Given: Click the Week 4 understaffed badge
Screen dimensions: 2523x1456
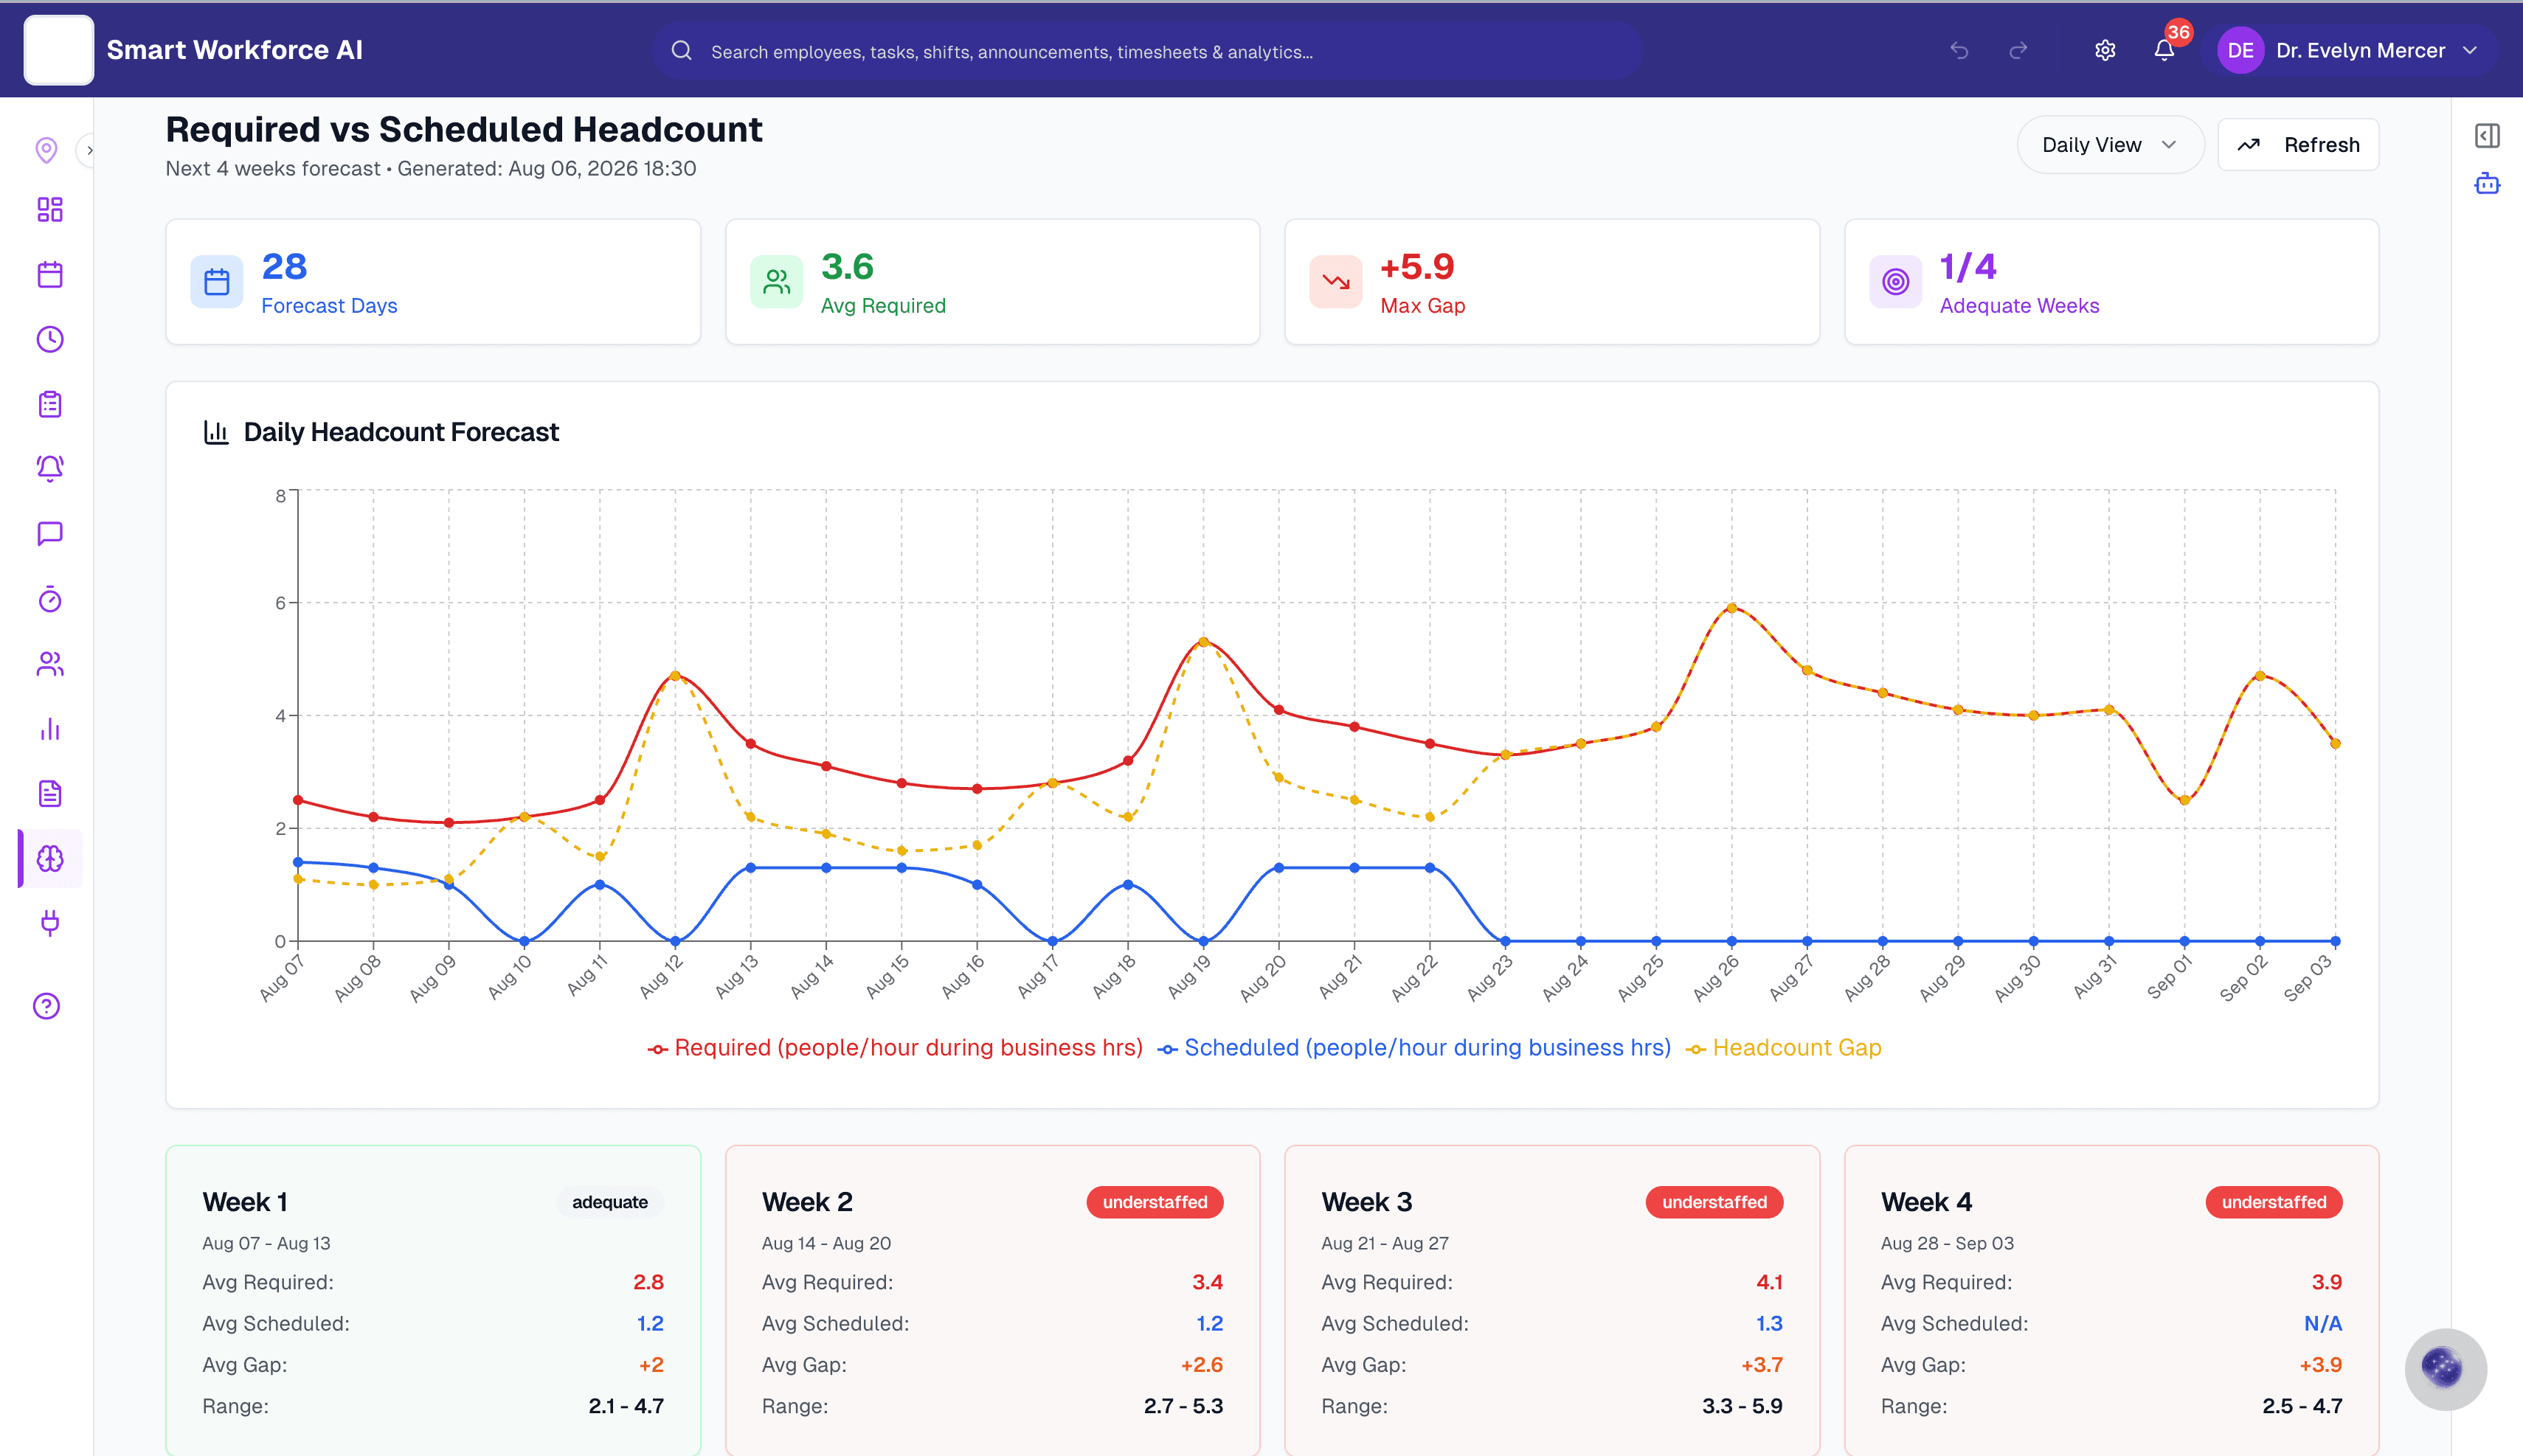Looking at the screenshot, I should tap(2274, 1202).
